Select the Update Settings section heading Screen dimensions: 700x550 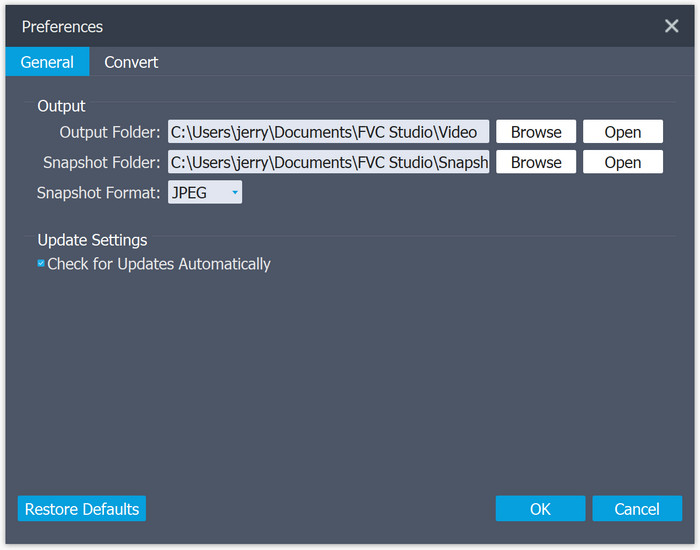coord(92,240)
